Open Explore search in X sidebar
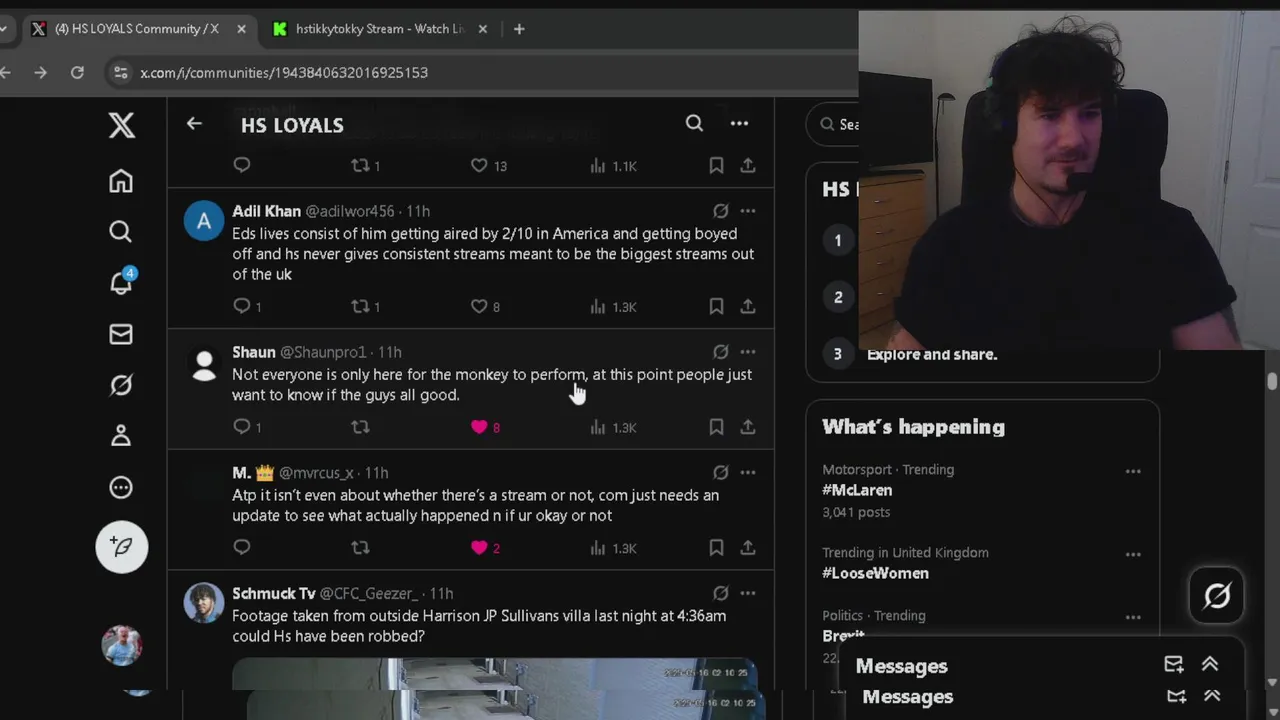 pyautogui.click(x=121, y=232)
